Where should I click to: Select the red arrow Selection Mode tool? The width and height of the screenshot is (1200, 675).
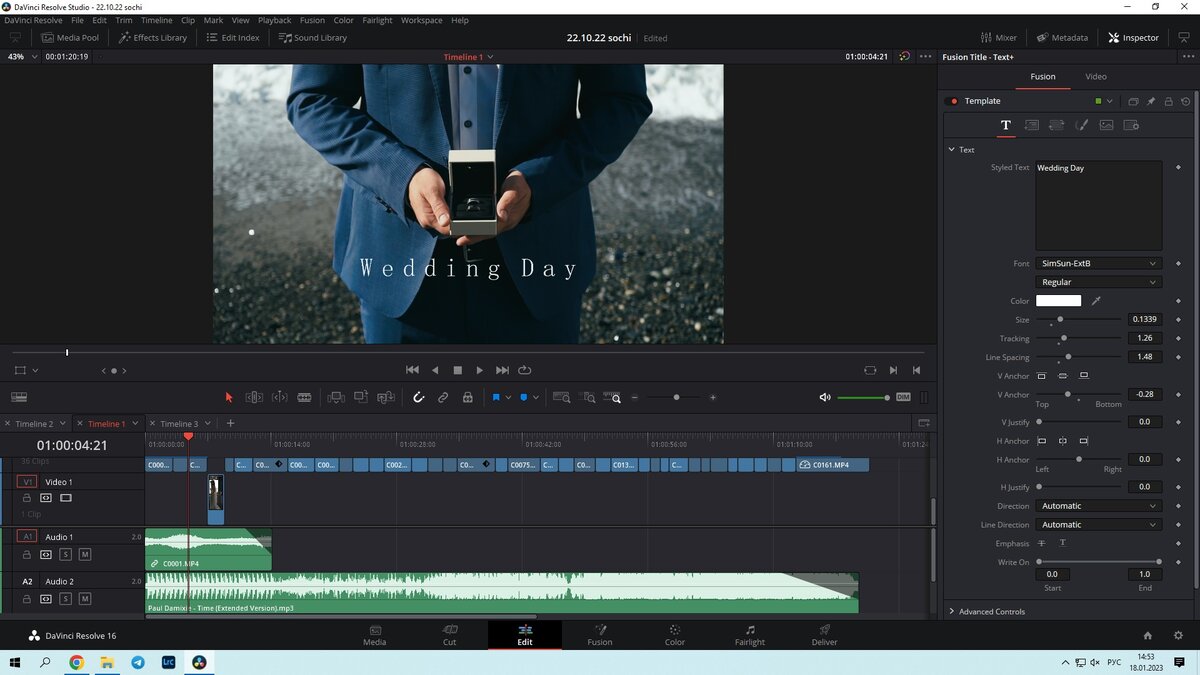point(228,398)
